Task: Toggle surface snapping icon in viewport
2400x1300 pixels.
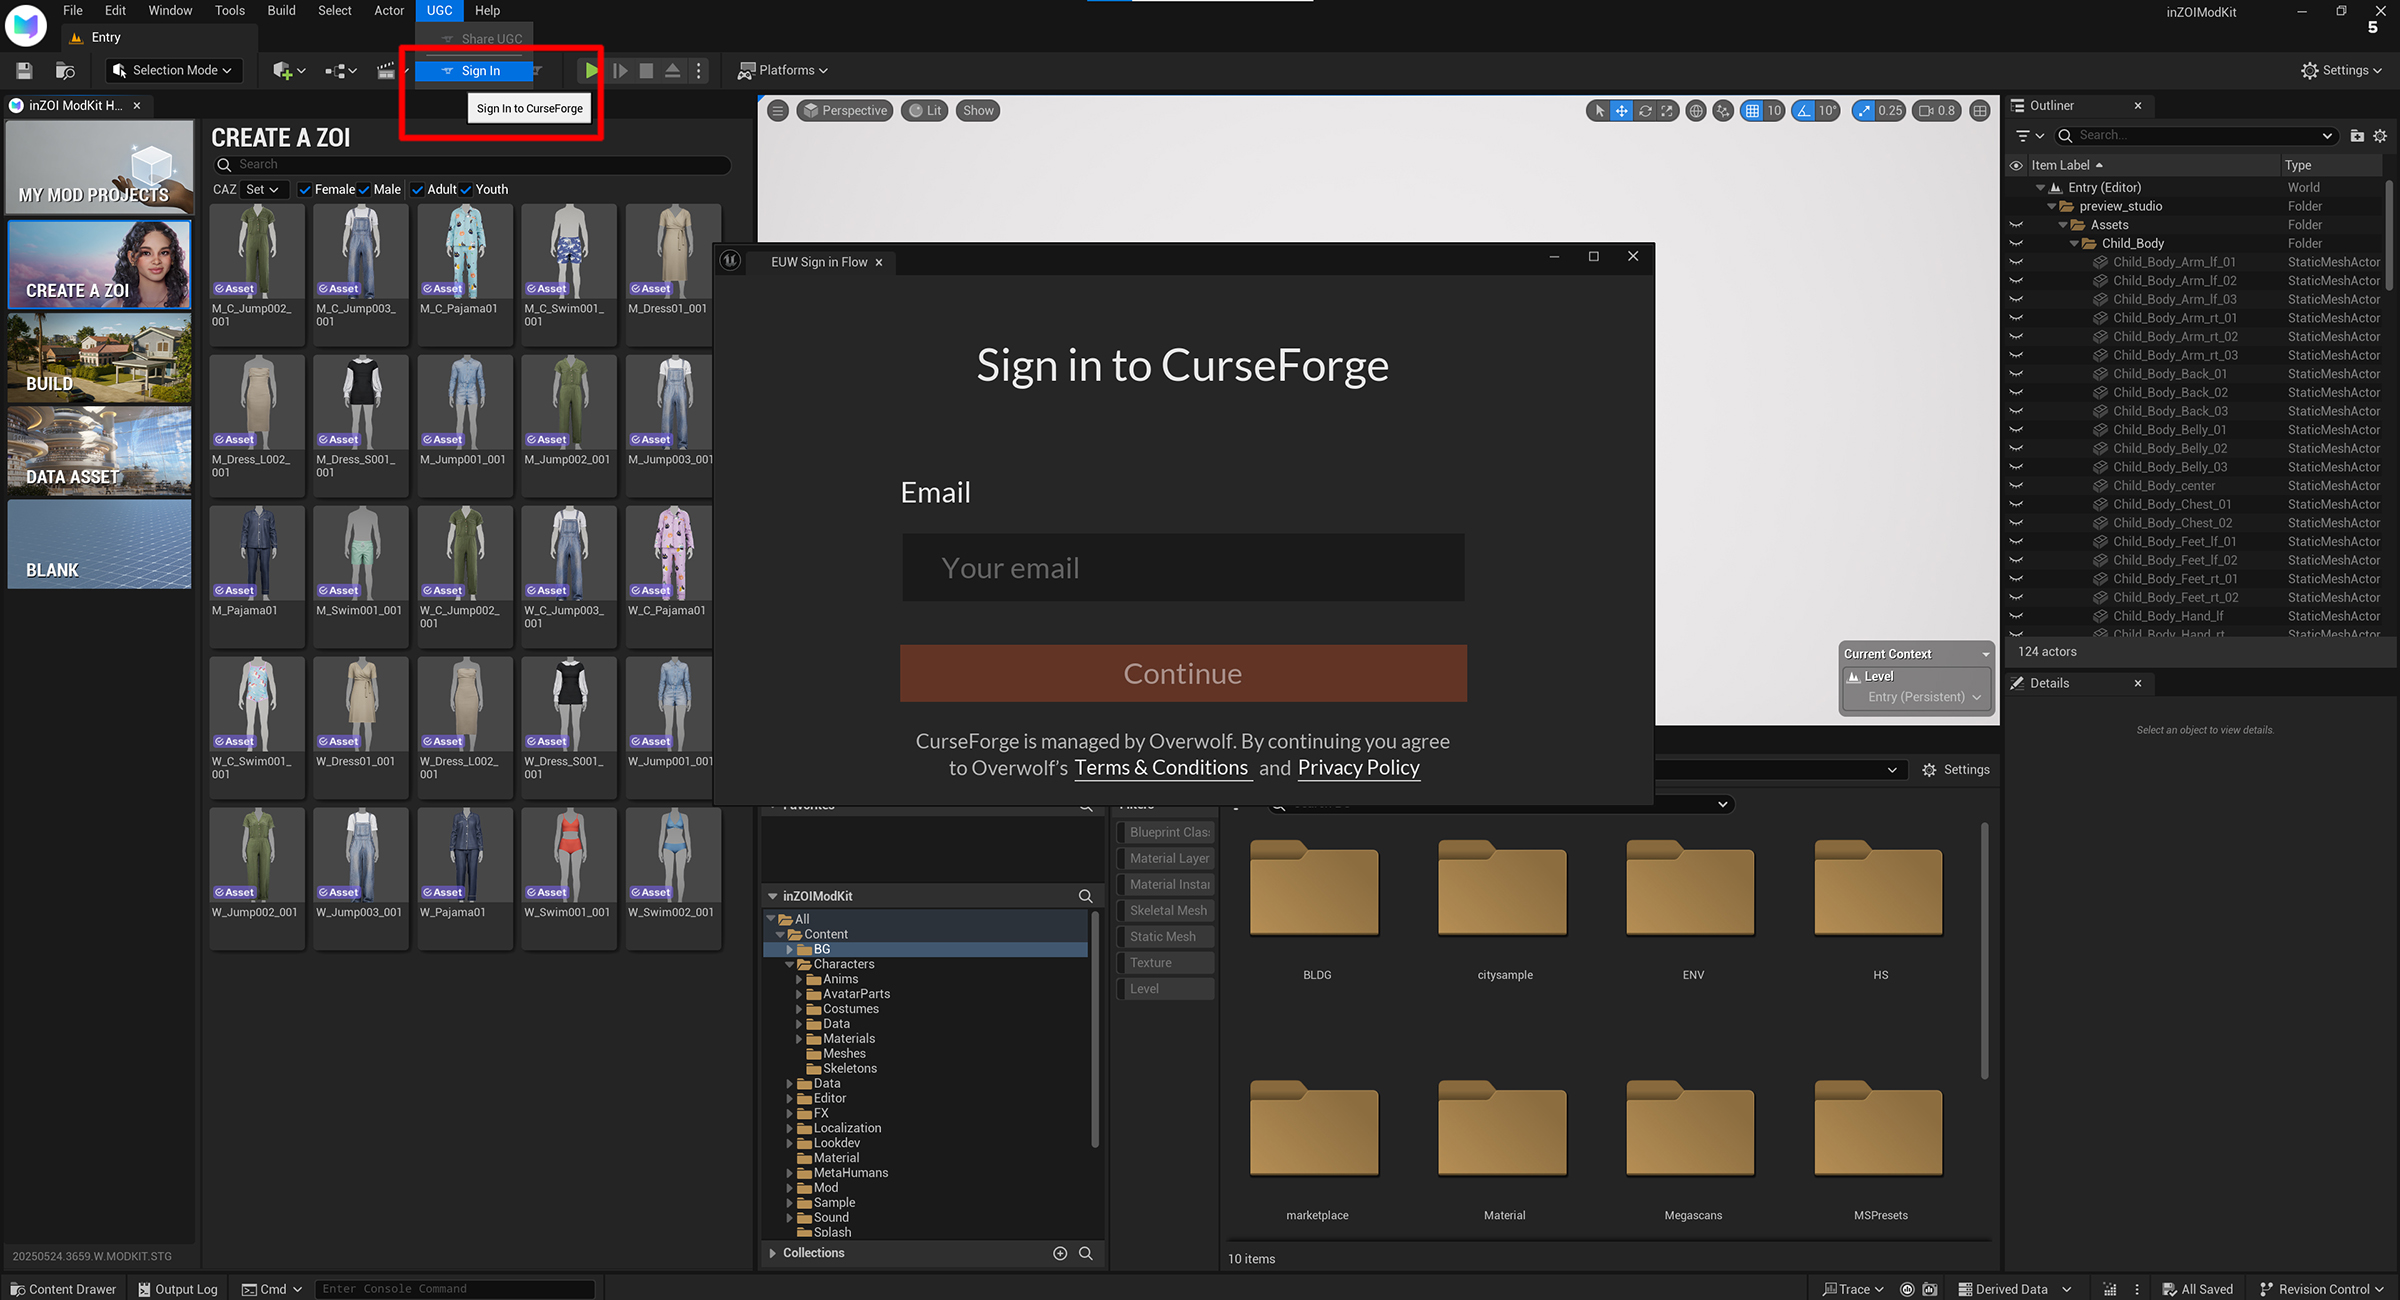Action: (x=1723, y=111)
